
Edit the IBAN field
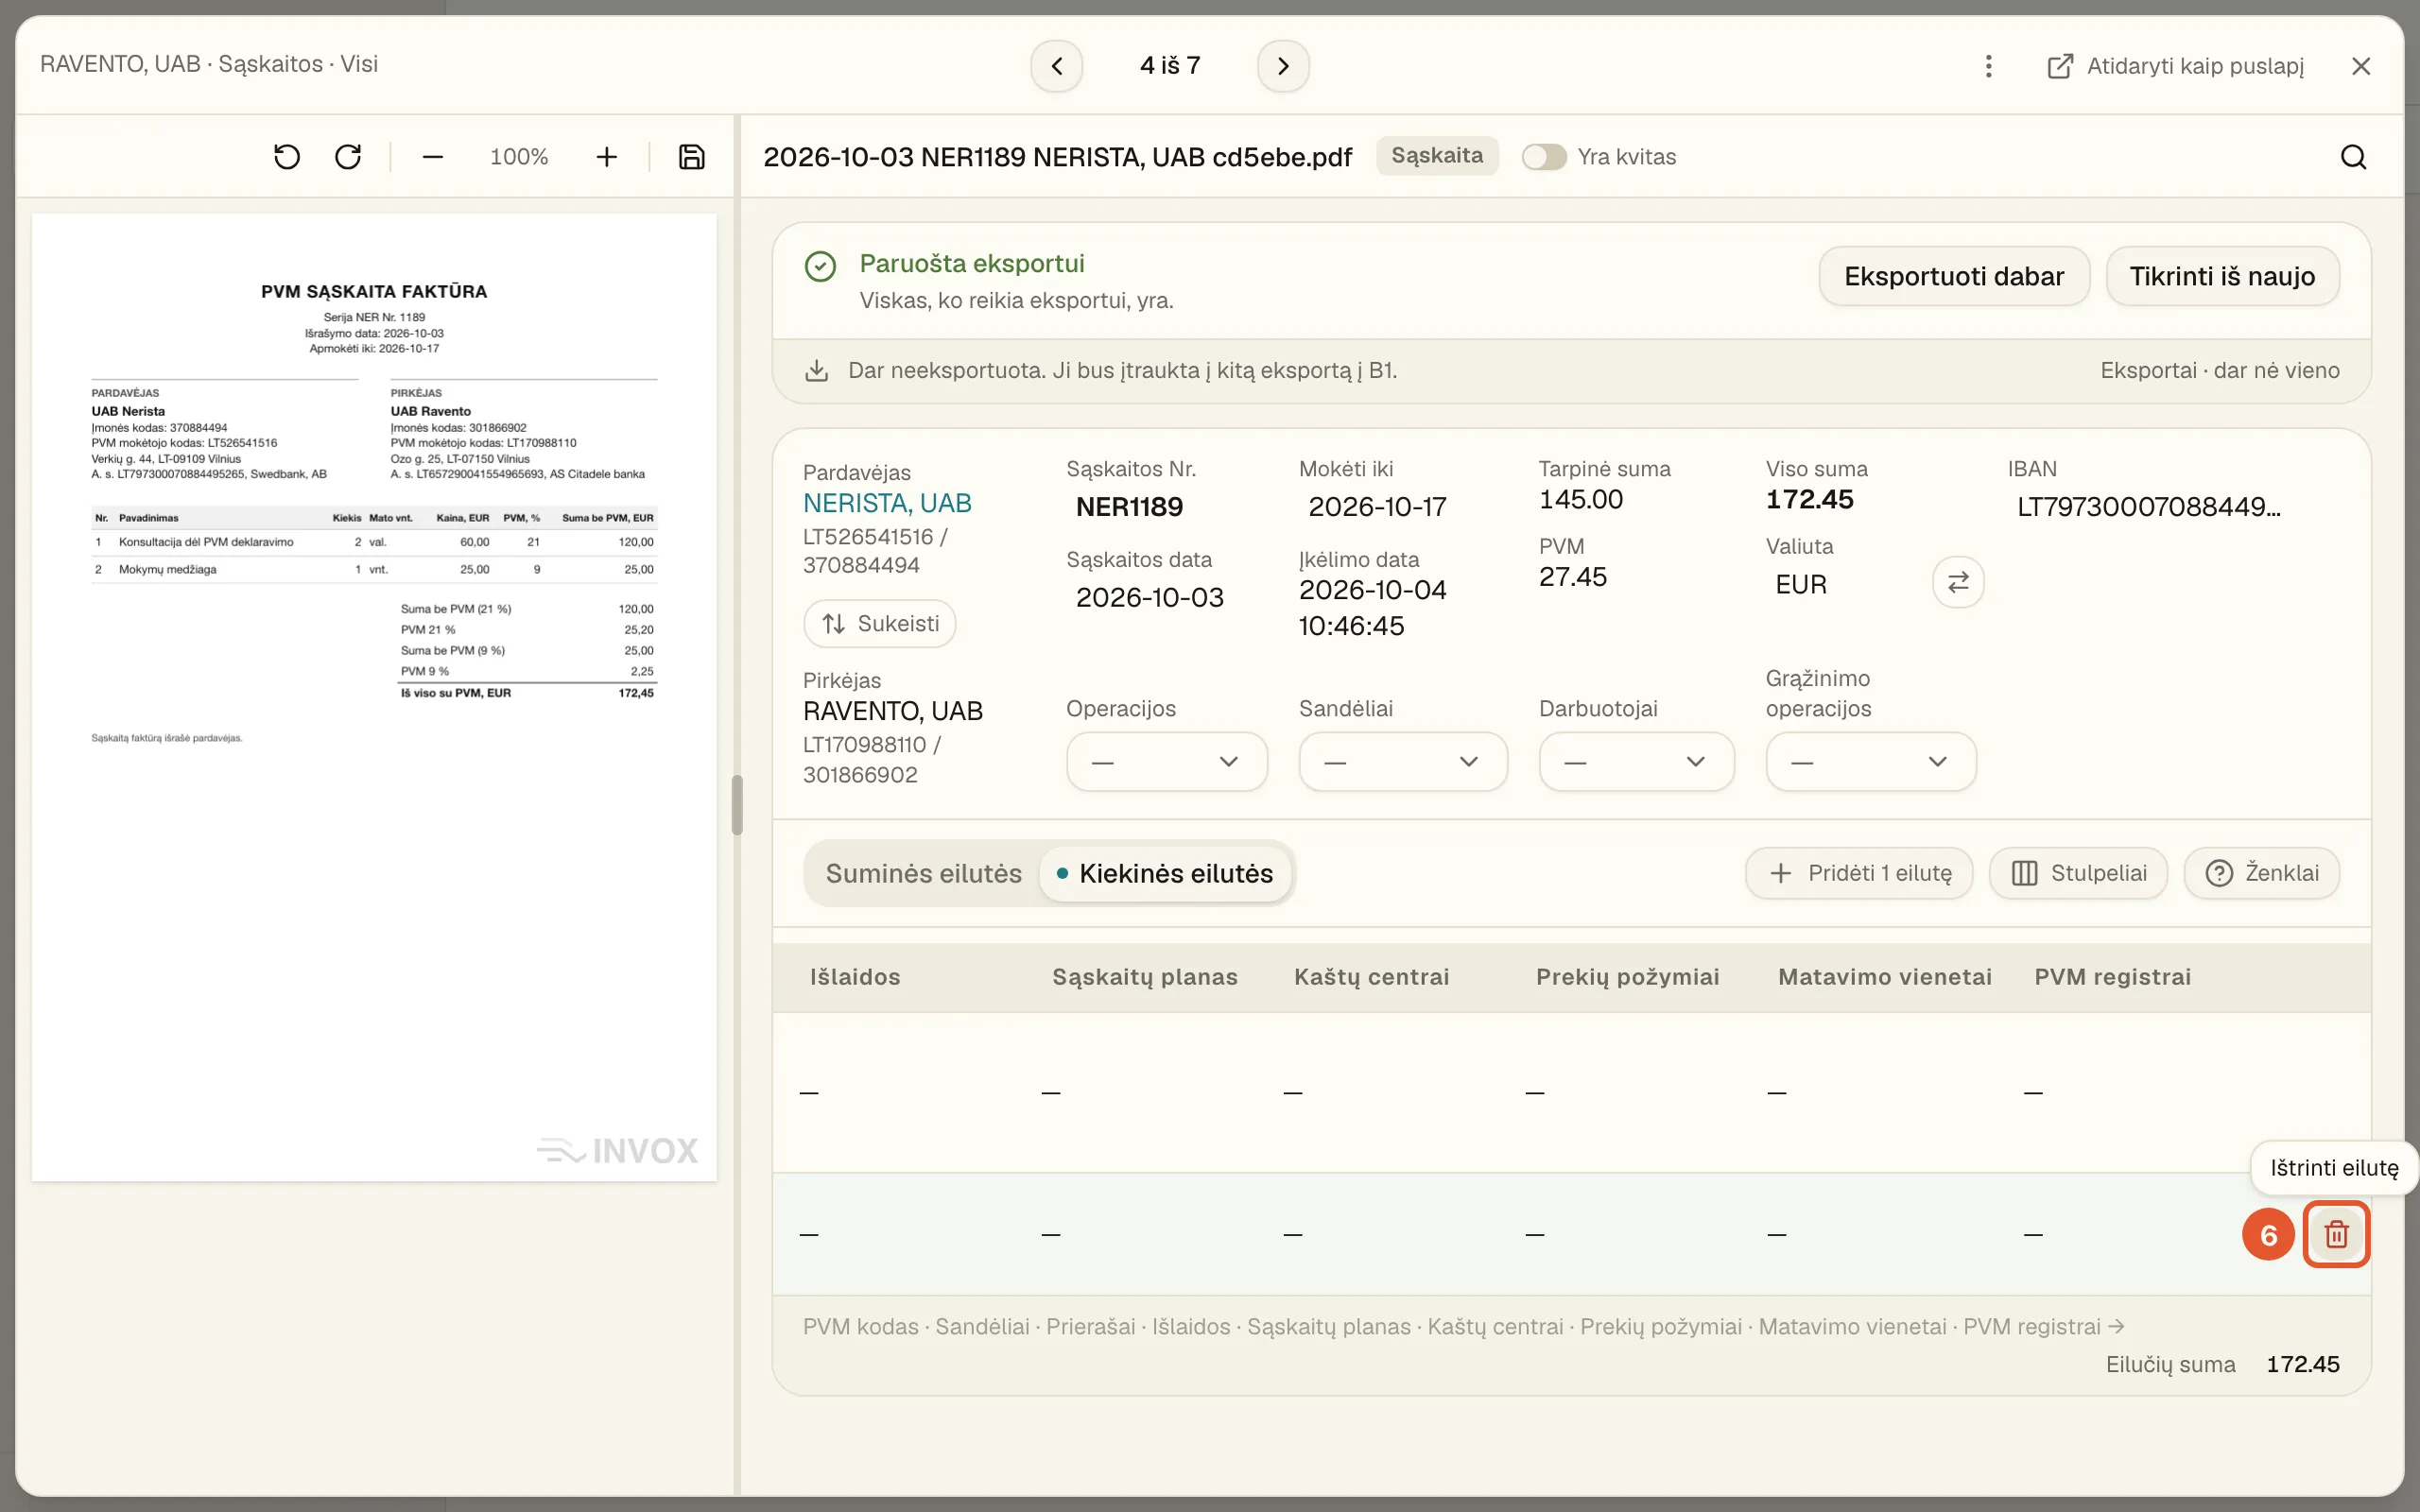click(2149, 507)
